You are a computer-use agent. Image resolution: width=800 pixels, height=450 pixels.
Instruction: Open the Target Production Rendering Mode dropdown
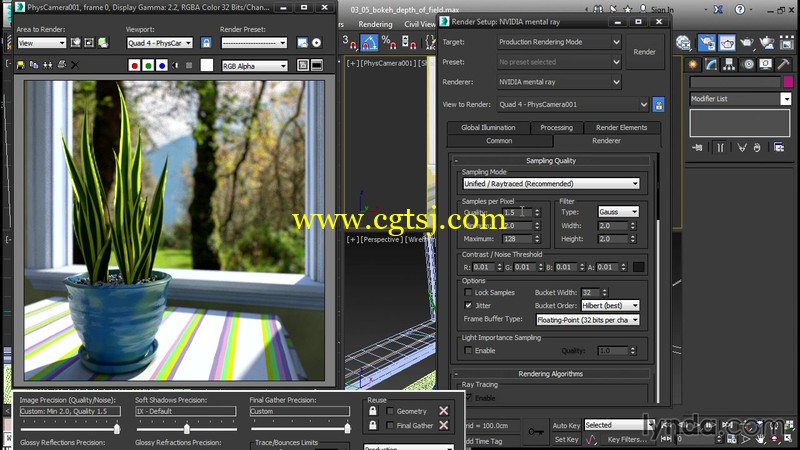click(x=559, y=42)
